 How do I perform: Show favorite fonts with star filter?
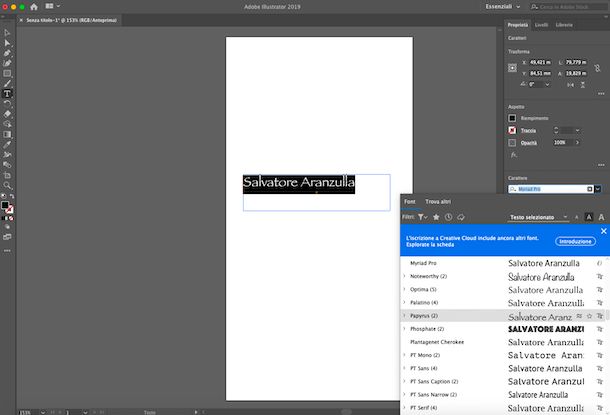436,217
